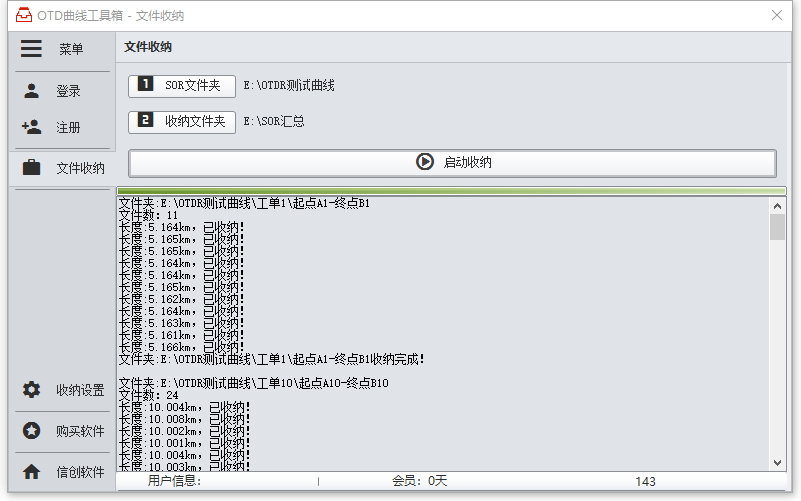Click the star badge purchase icon

pyautogui.click(x=31, y=431)
